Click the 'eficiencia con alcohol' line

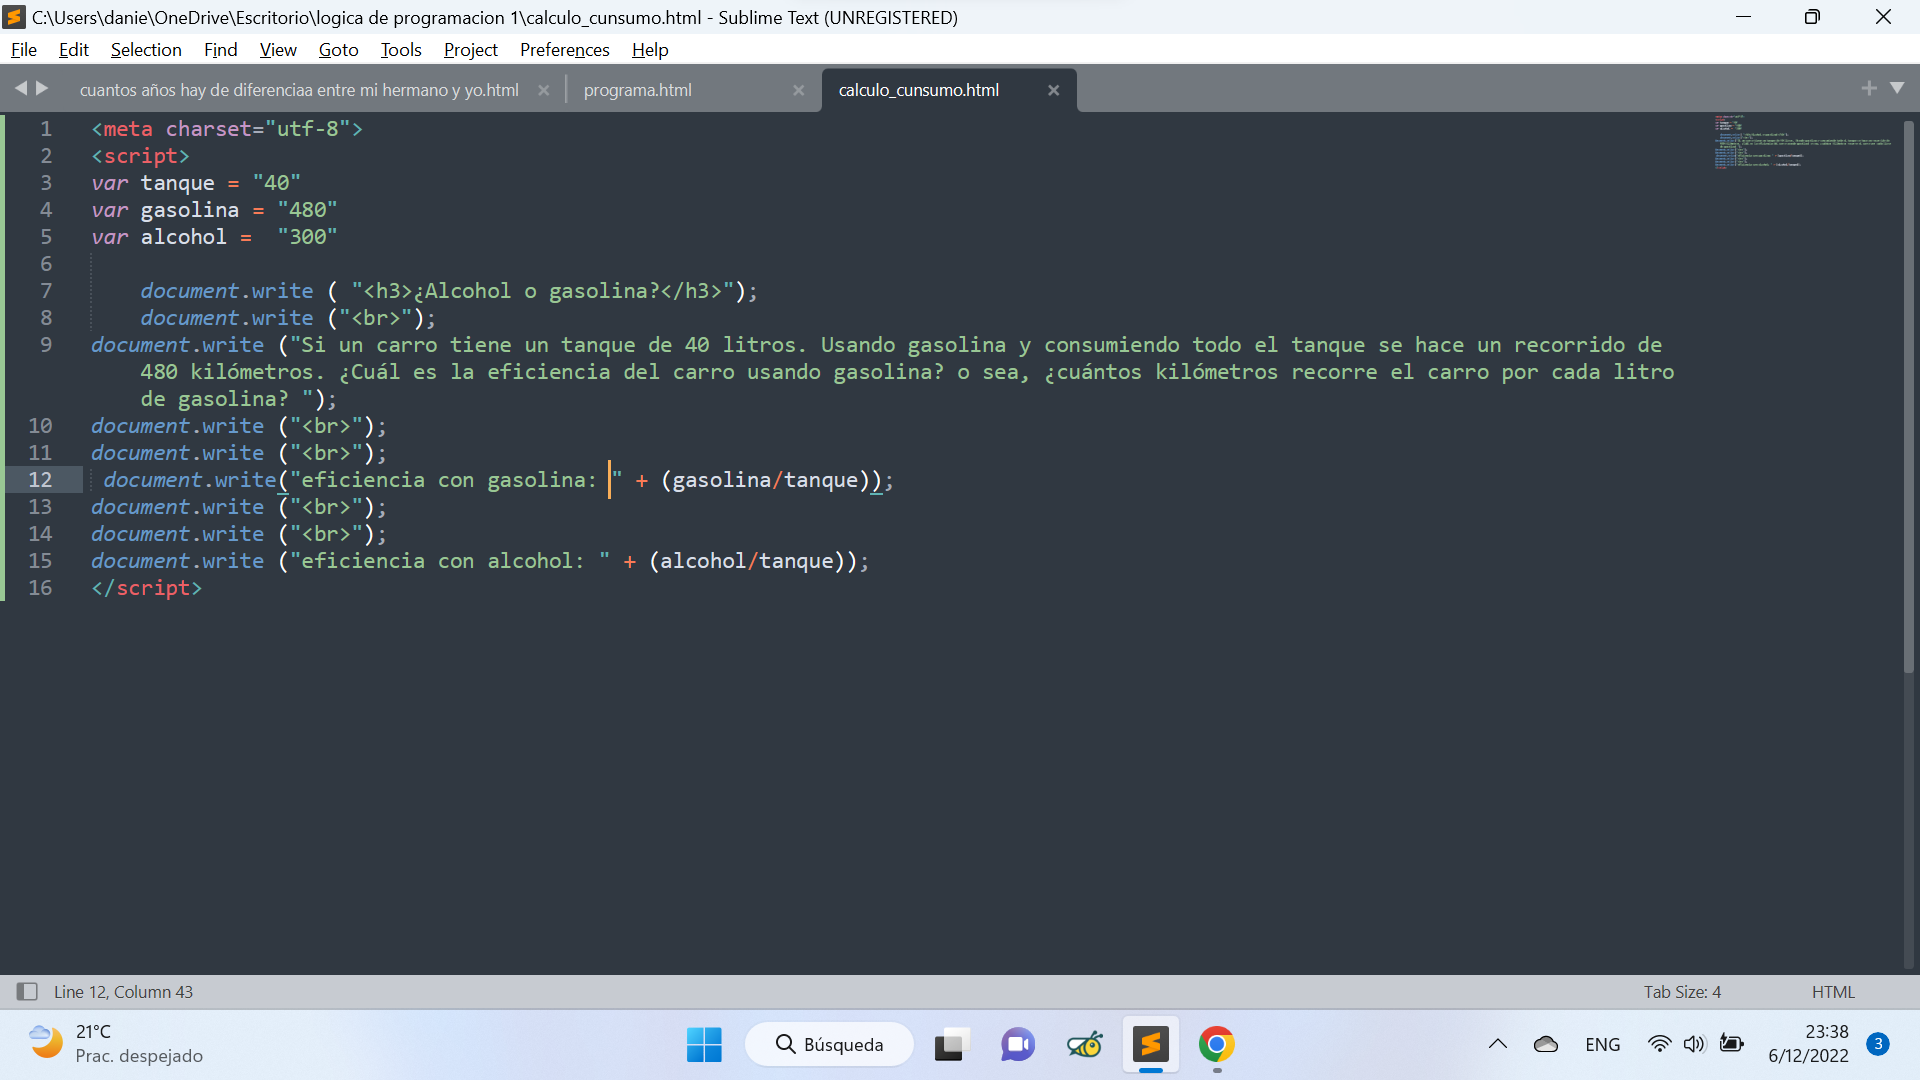coord(480,561)
